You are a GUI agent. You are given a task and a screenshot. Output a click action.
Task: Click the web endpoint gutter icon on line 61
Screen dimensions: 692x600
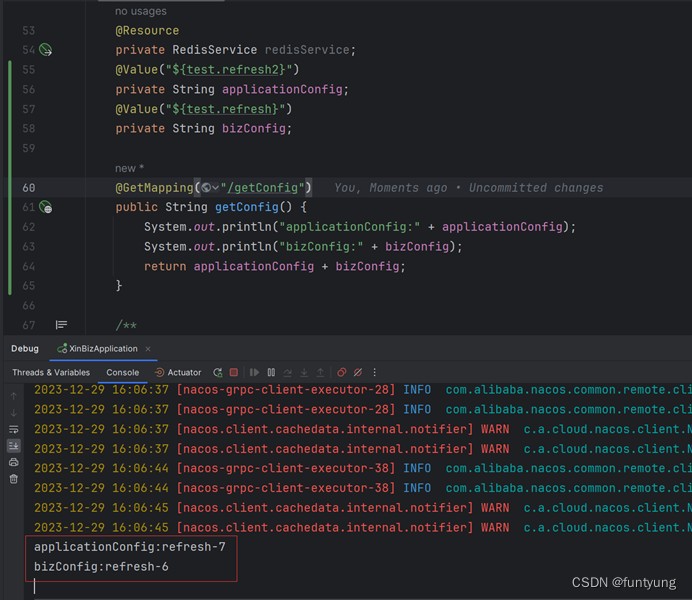[x=45, y=206]
